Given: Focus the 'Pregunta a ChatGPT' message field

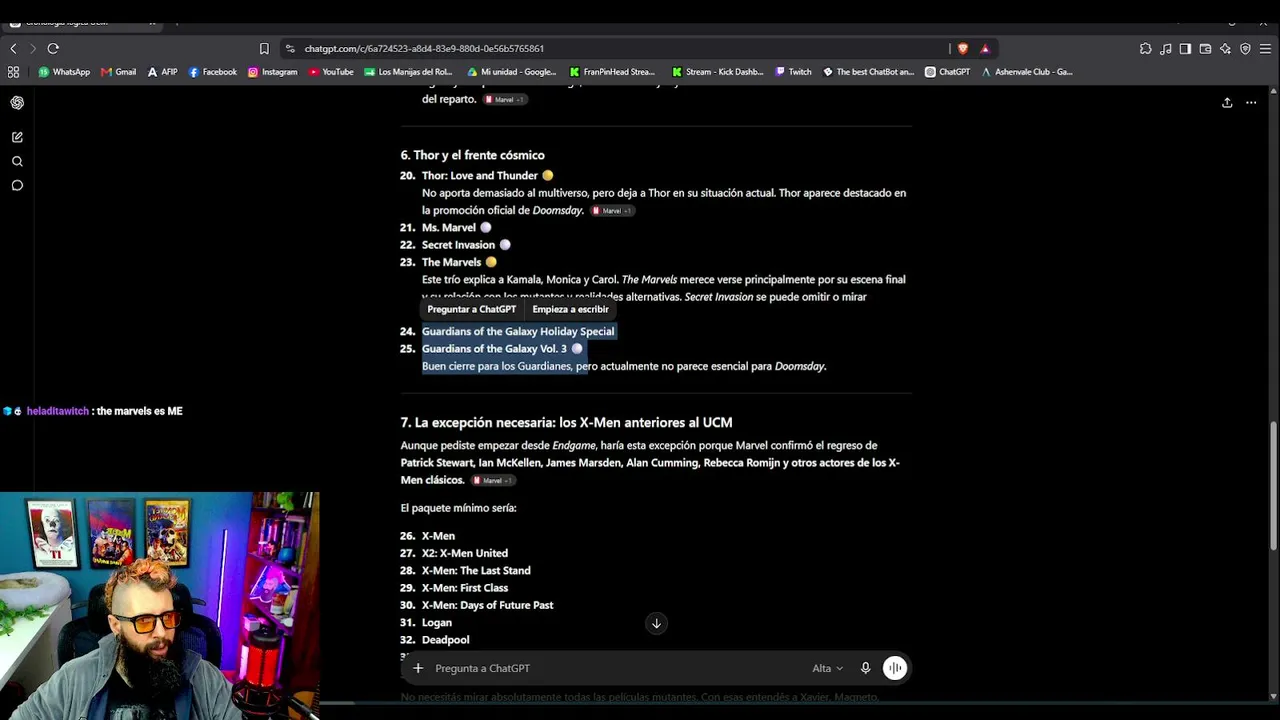Looking at the screenshot, I should coord(620,668).
